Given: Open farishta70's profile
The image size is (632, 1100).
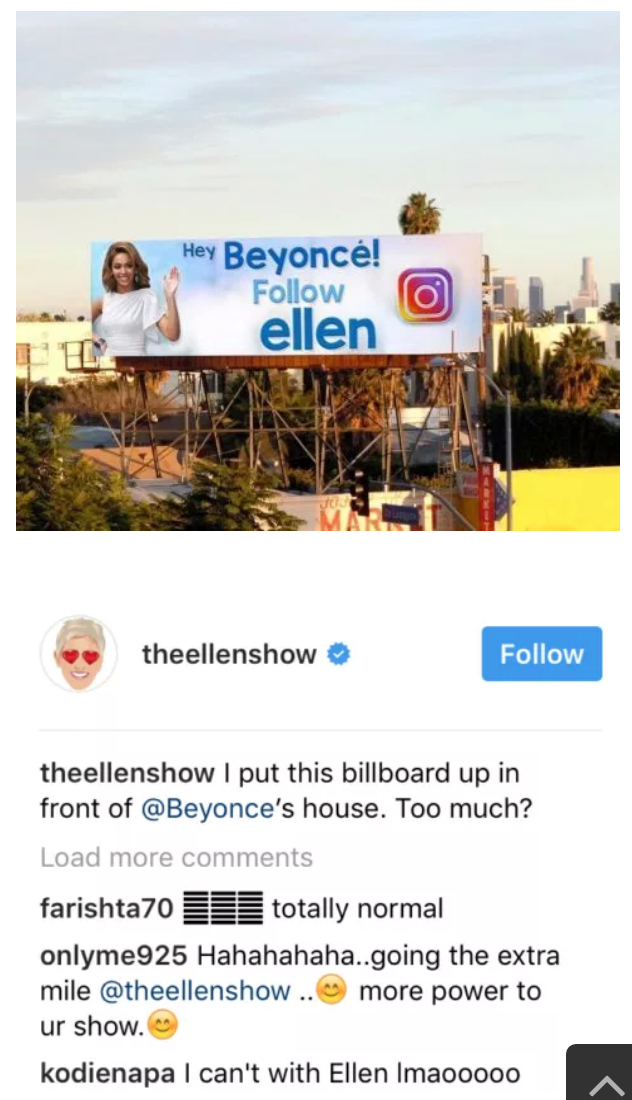Looking at the screenshot, I should (x=107, y=908).
